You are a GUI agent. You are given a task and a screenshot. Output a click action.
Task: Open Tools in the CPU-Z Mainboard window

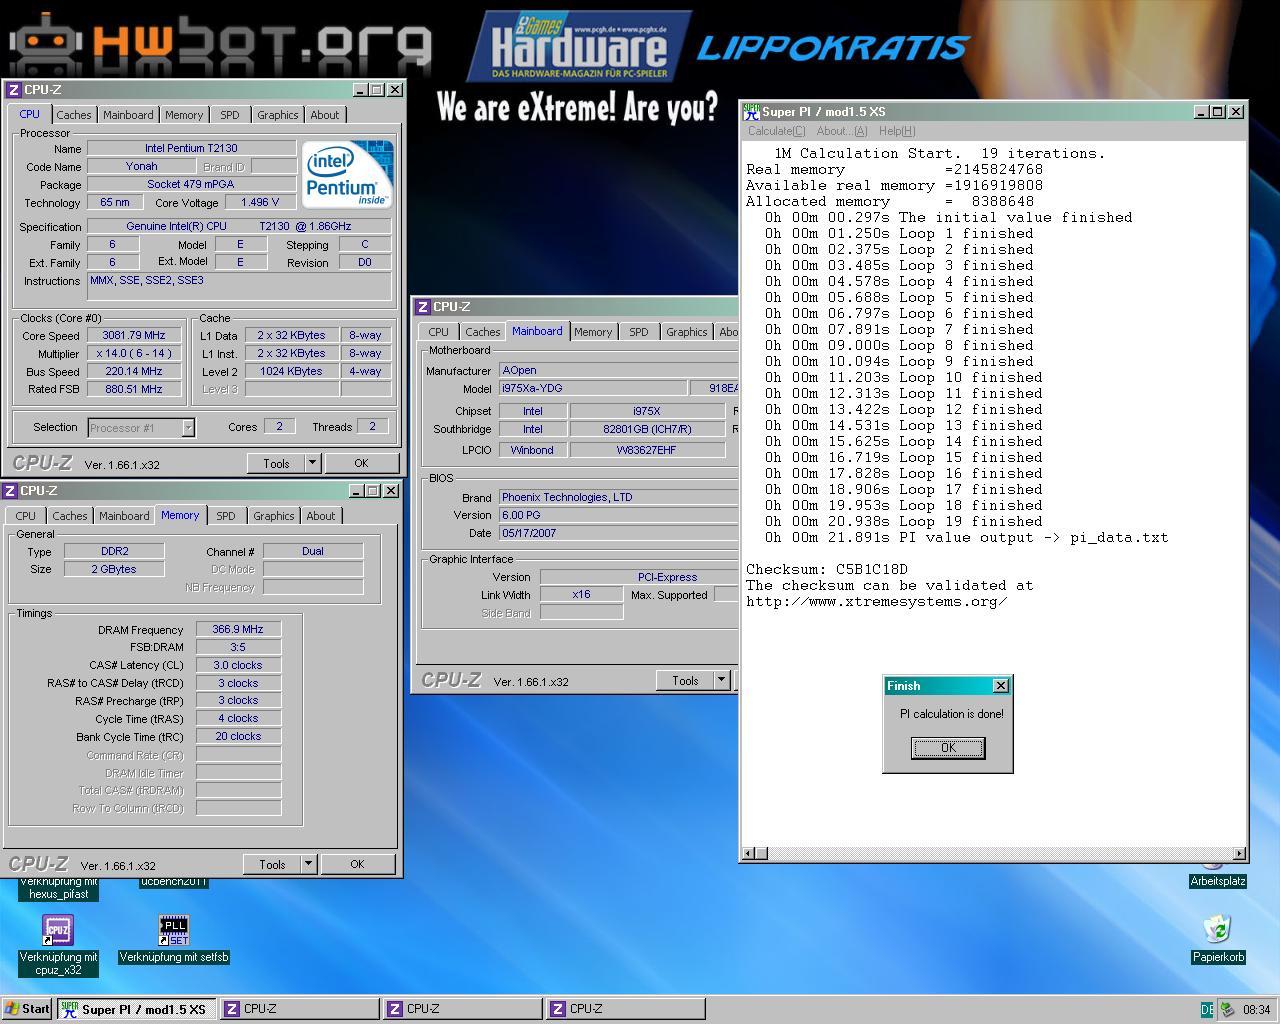coord(685,681)
